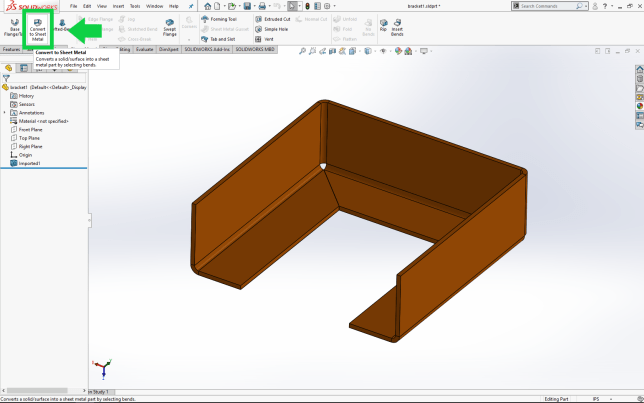Open Search Commands dropdown arrow

[x=586, y=6]
